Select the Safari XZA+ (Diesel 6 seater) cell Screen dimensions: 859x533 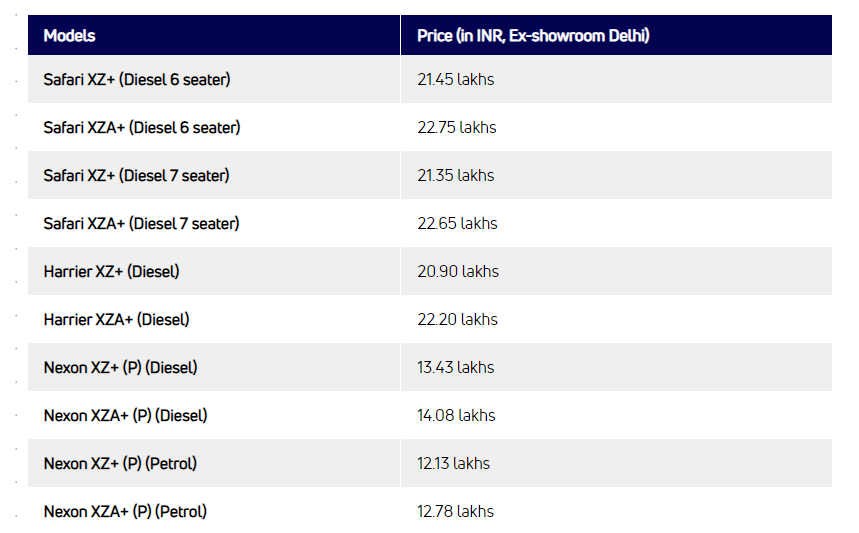(x=142, y=127)
